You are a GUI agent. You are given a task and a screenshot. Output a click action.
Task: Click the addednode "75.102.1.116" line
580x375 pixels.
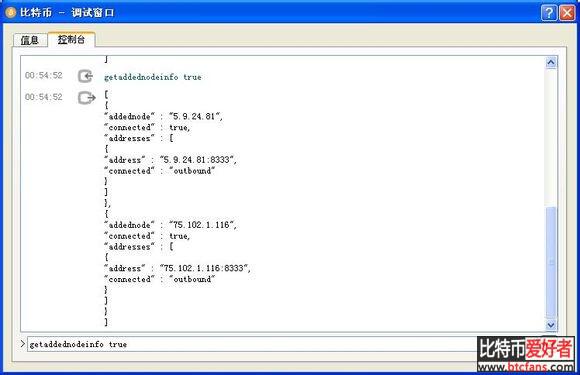(x=170, y=225)
